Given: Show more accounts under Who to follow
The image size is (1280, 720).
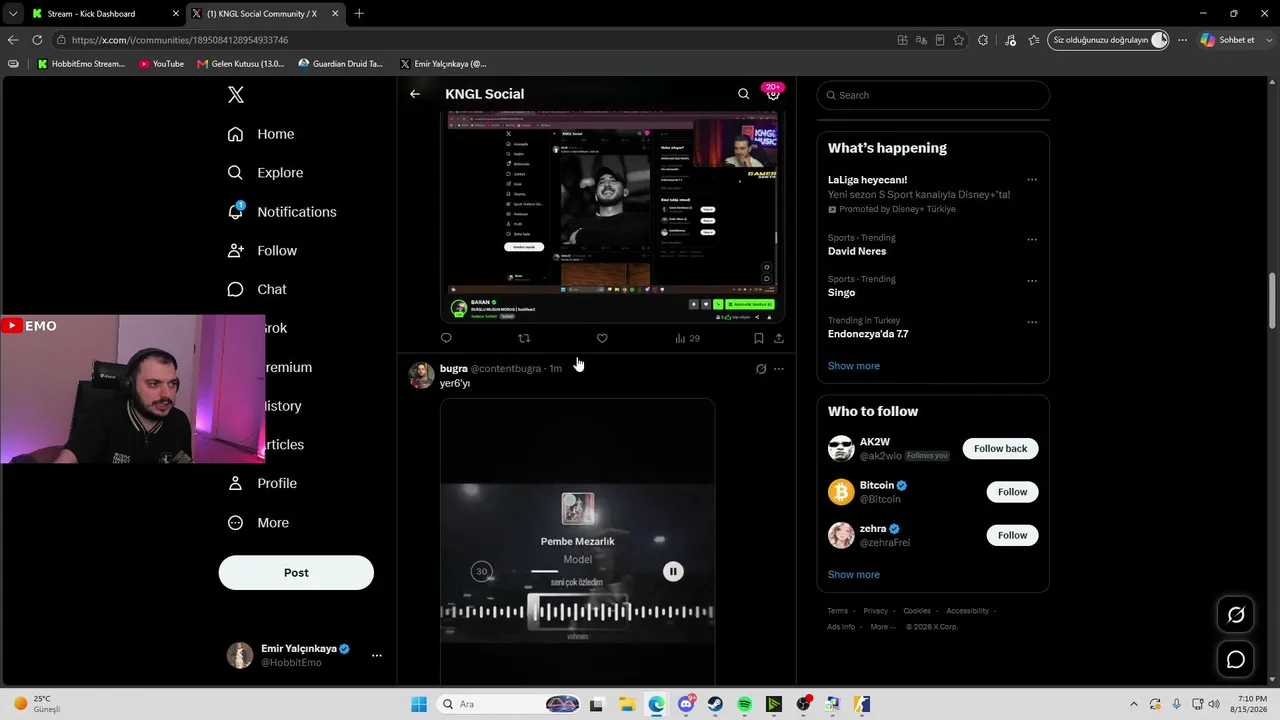Looking at the screenshot, I should (x=854, y=575).
